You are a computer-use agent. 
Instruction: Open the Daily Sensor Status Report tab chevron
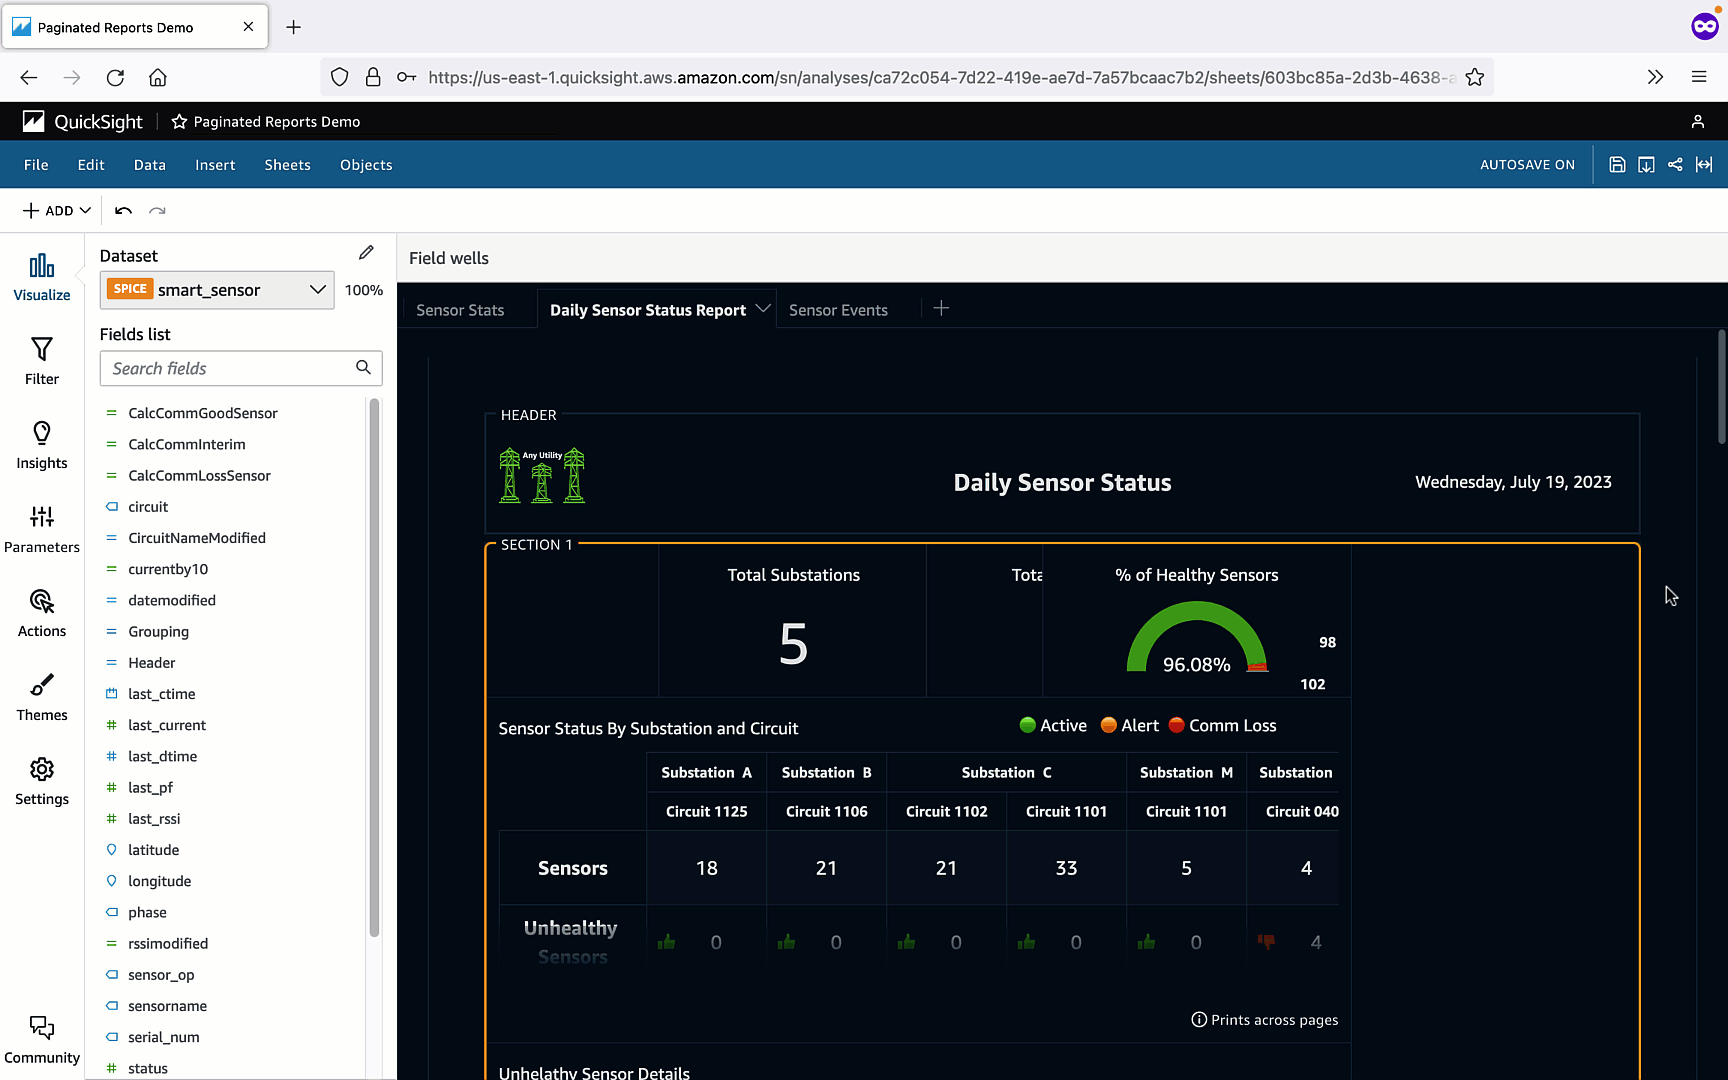coord(763,308)
